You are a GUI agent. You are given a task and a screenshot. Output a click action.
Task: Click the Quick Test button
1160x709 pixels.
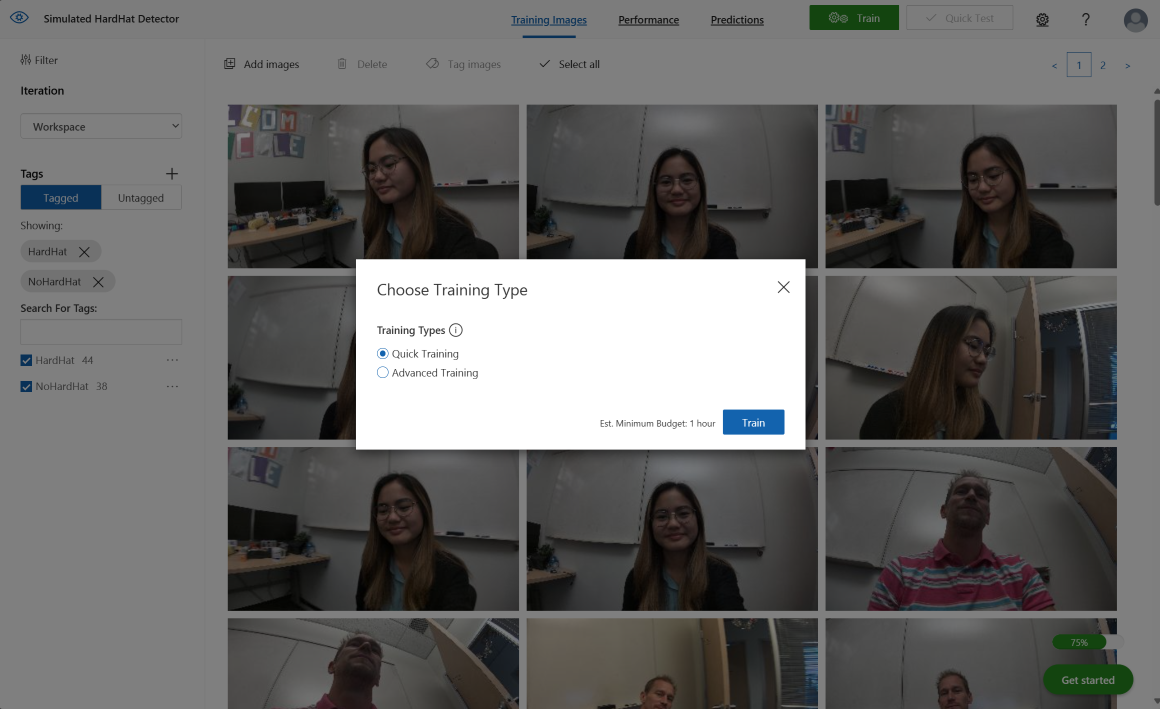960,18
